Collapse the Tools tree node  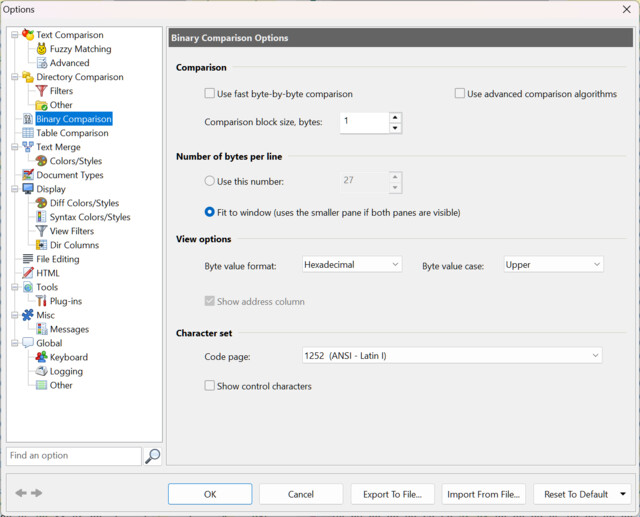pos(15,287)
